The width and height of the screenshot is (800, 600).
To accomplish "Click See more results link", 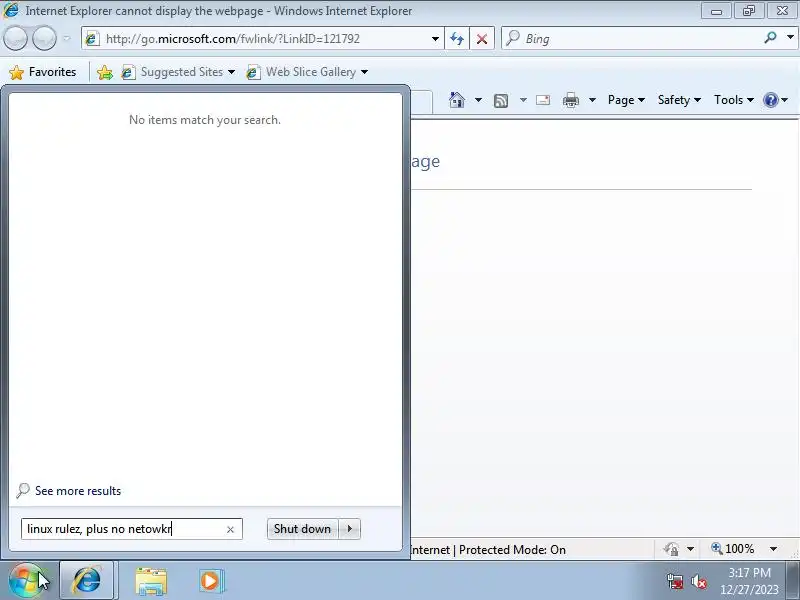I will [78, 491].
